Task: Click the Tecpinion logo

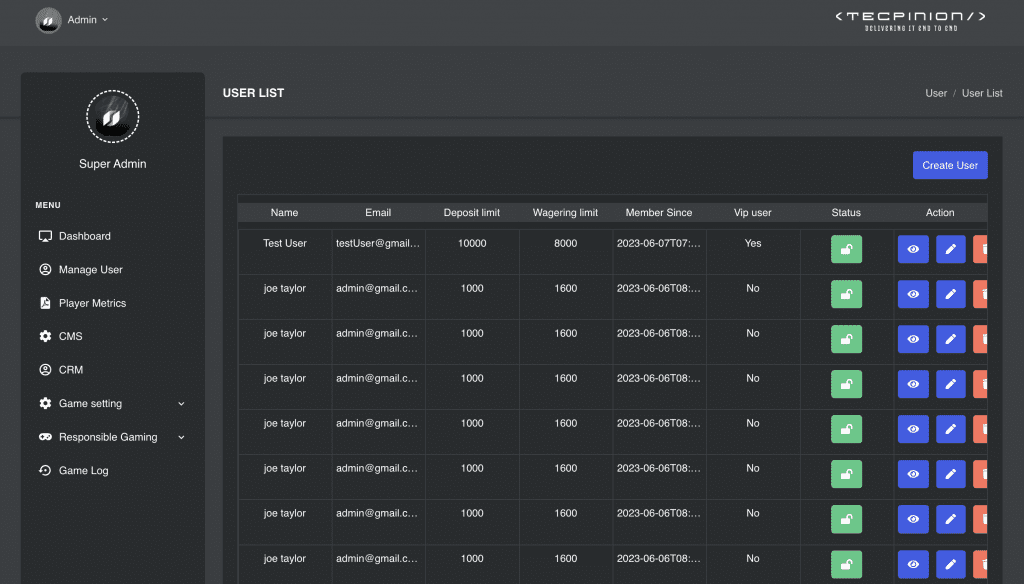Action: click(910, 20)
